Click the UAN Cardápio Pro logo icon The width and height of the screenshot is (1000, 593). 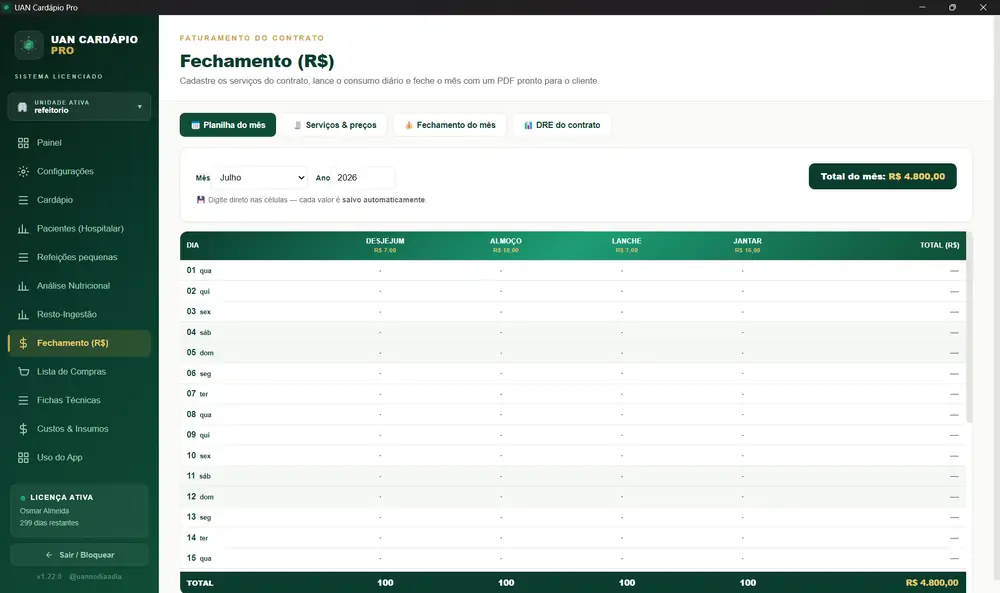(29, 45)
